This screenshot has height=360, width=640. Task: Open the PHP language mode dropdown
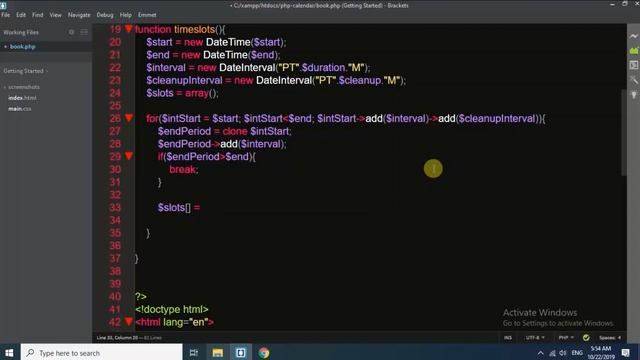566,338
